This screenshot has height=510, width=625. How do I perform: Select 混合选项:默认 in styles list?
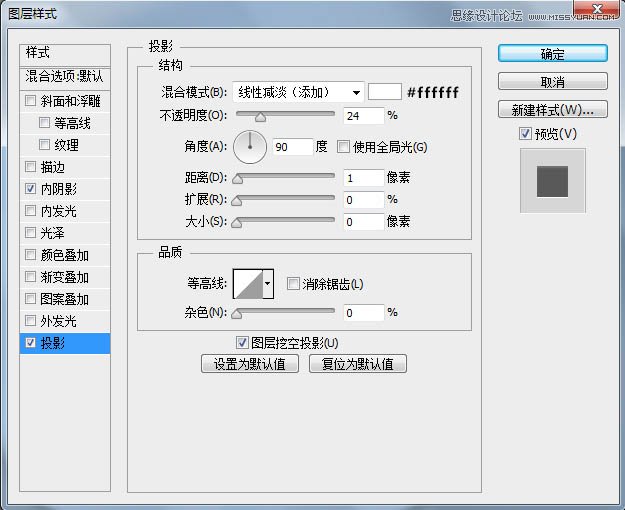(65, 76)
